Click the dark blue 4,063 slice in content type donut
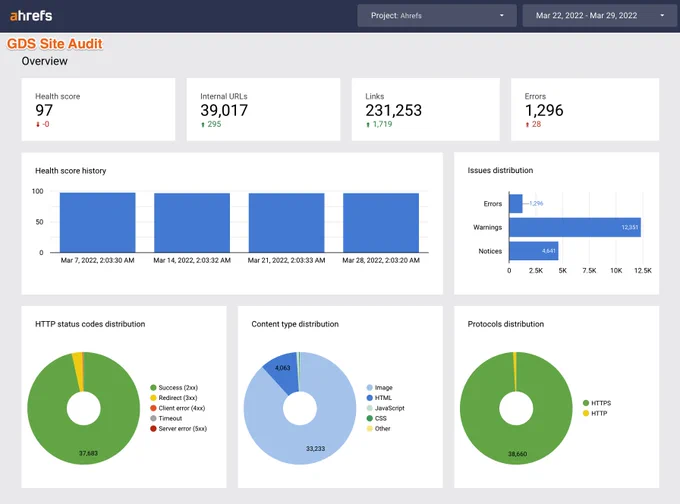The height and width of the screenshot is (504, 680). 284,372
